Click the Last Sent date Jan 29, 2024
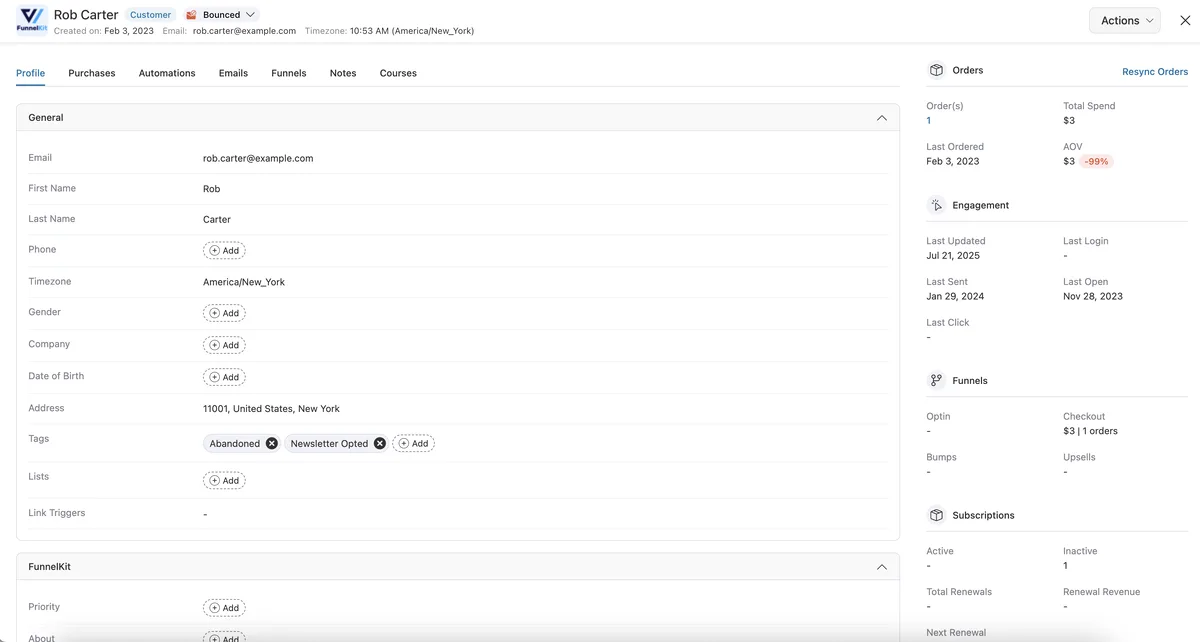This screenshot has height=642, width=1200. click(x=955, y=296)
